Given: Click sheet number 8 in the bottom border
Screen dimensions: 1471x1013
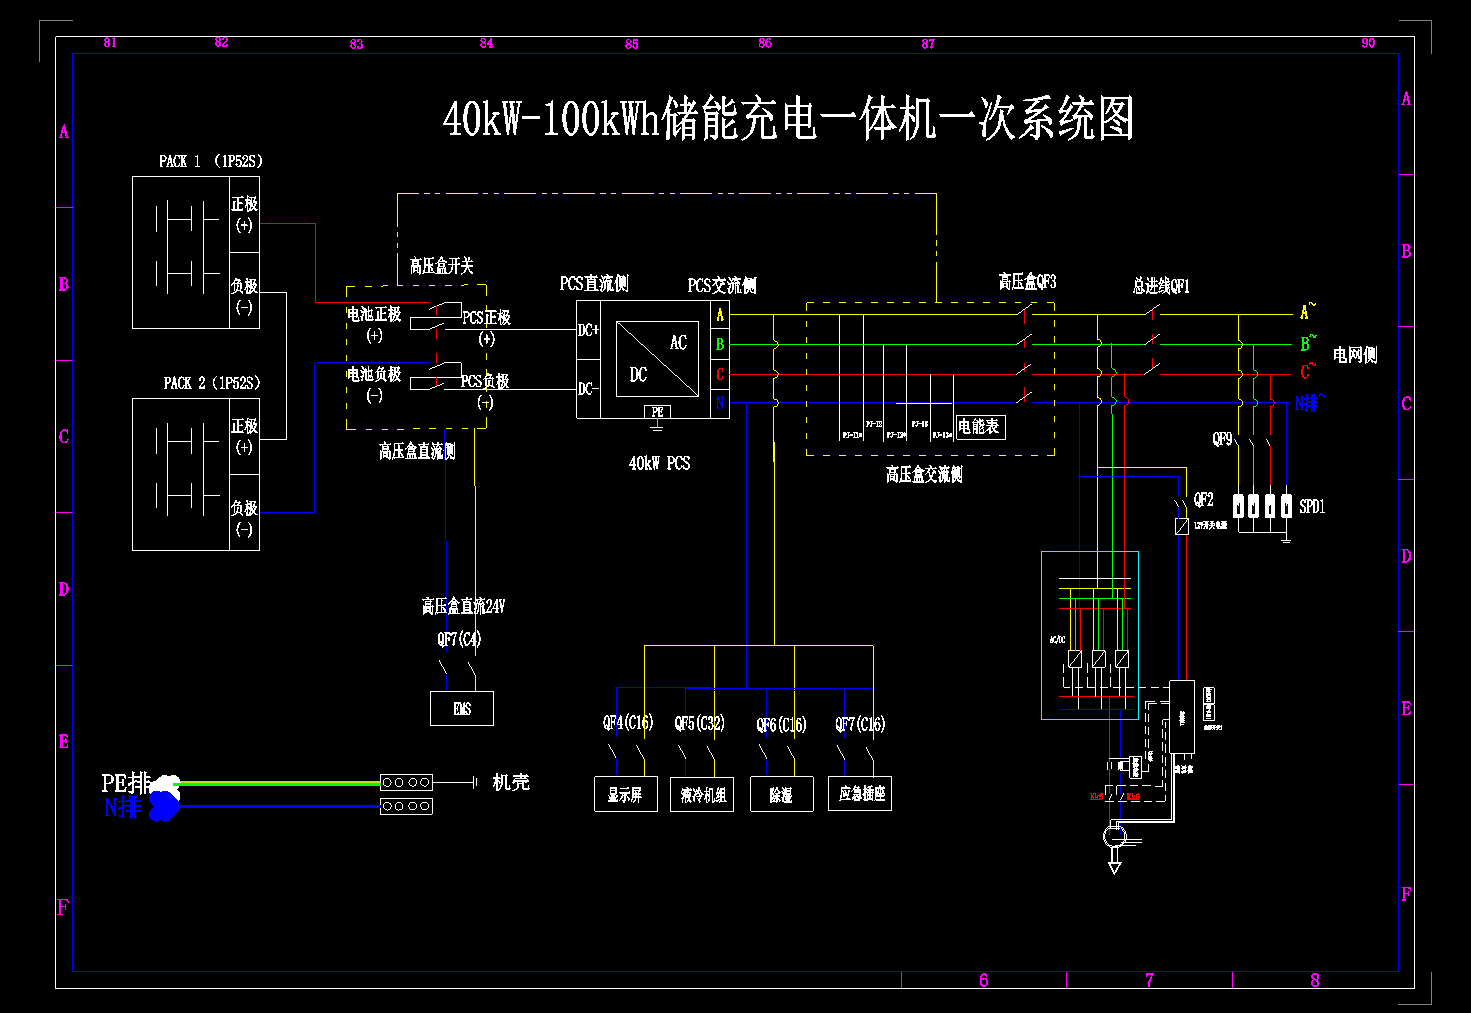Looking at the screenshot, I should tap(1315, 980).
